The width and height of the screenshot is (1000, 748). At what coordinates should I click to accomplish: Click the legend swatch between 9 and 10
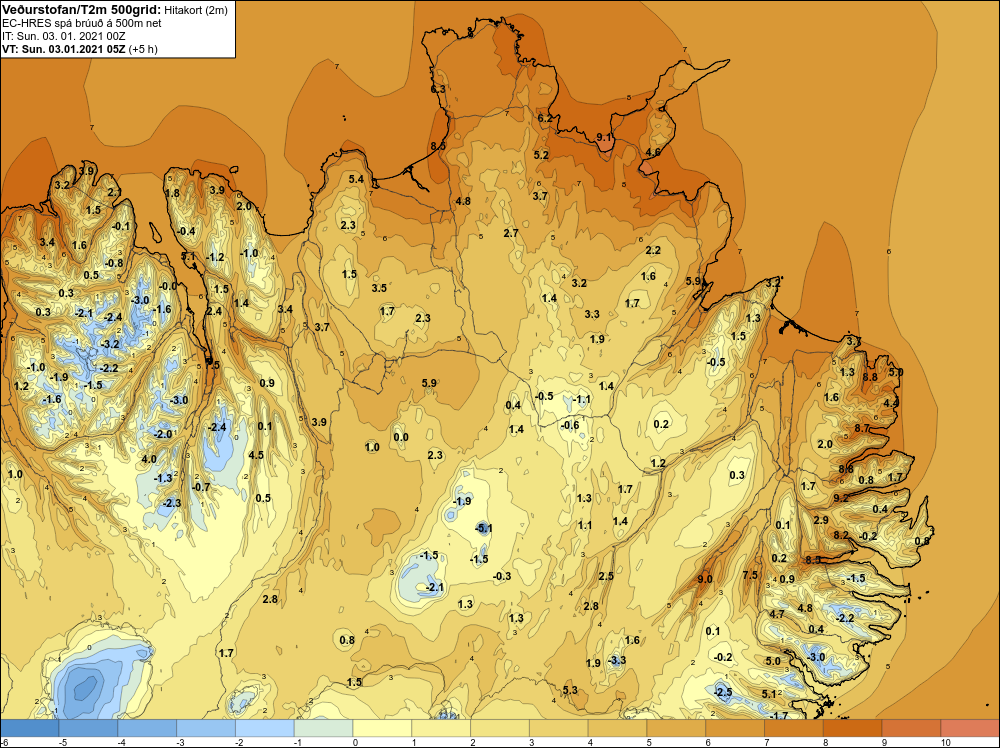(911, 728)
